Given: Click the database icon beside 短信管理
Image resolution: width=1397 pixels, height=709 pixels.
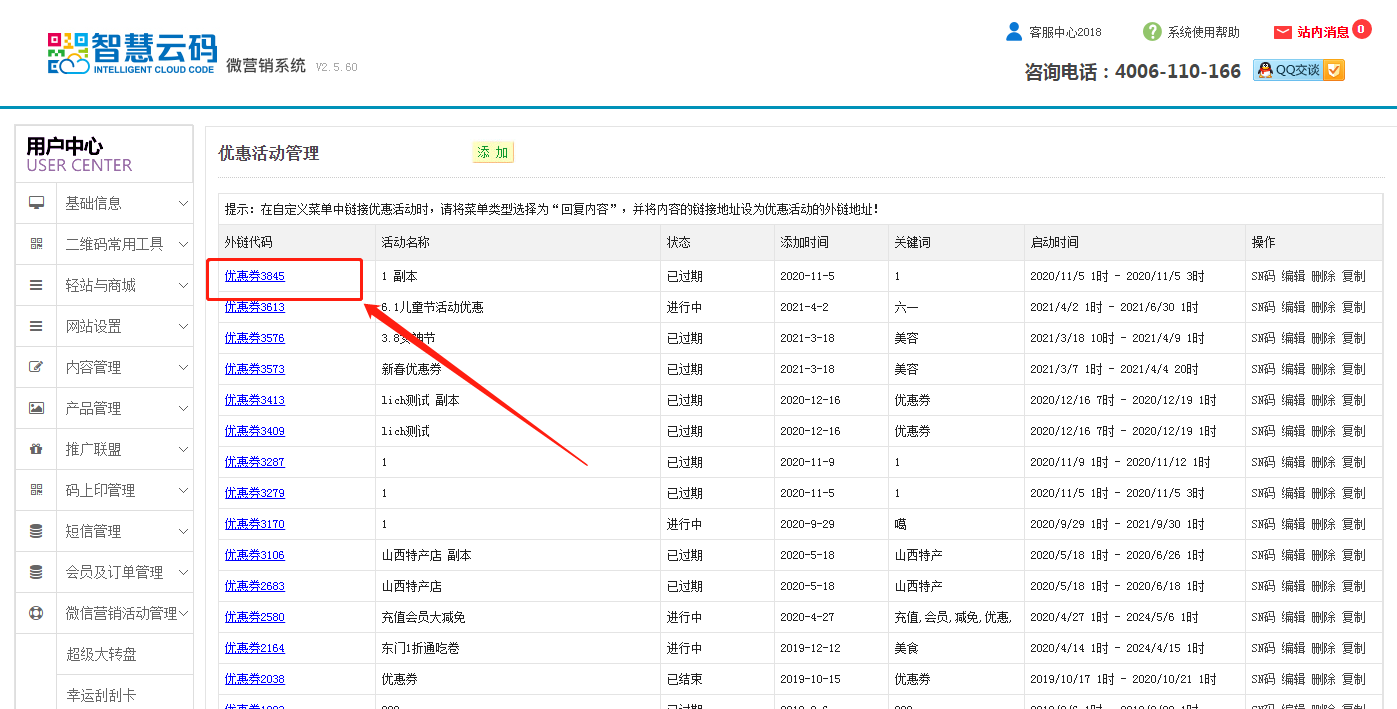Looking at the screenshot, I should (x=37, y=531).
